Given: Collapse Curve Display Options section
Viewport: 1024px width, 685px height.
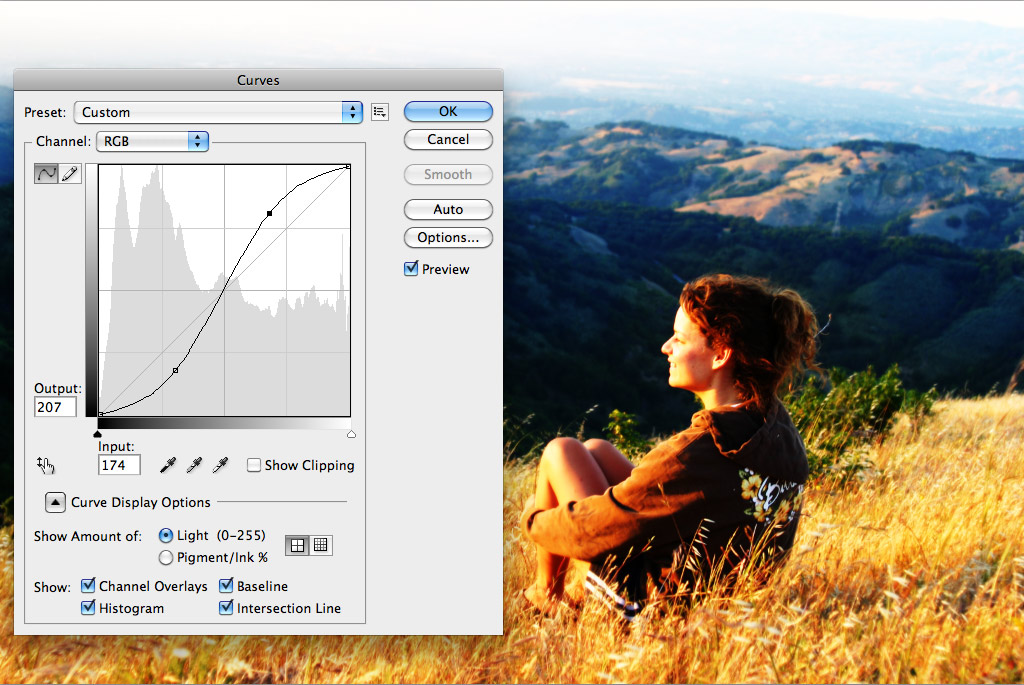Looking at the screenshot, I should 55,502.
